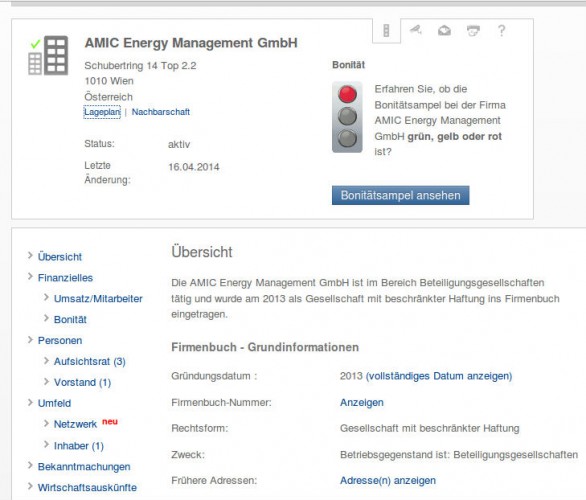Click Adresse(n) anzeigen link
586x500 pixels.
(x=388, y=480)
